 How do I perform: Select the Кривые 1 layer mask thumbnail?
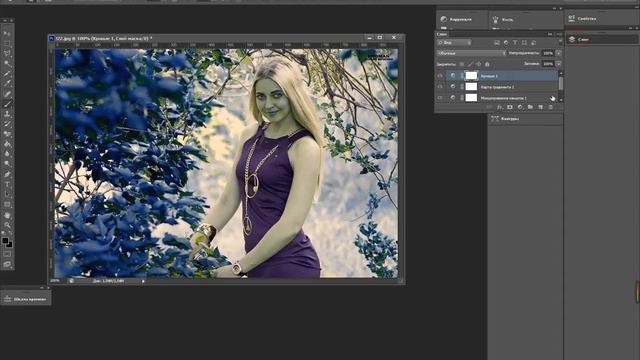point(471,76)
